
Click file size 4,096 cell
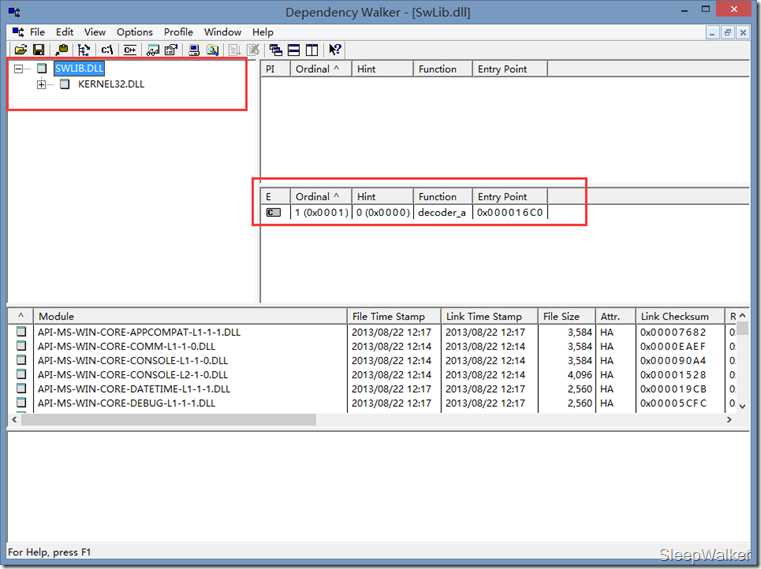(x=579, y=374)
